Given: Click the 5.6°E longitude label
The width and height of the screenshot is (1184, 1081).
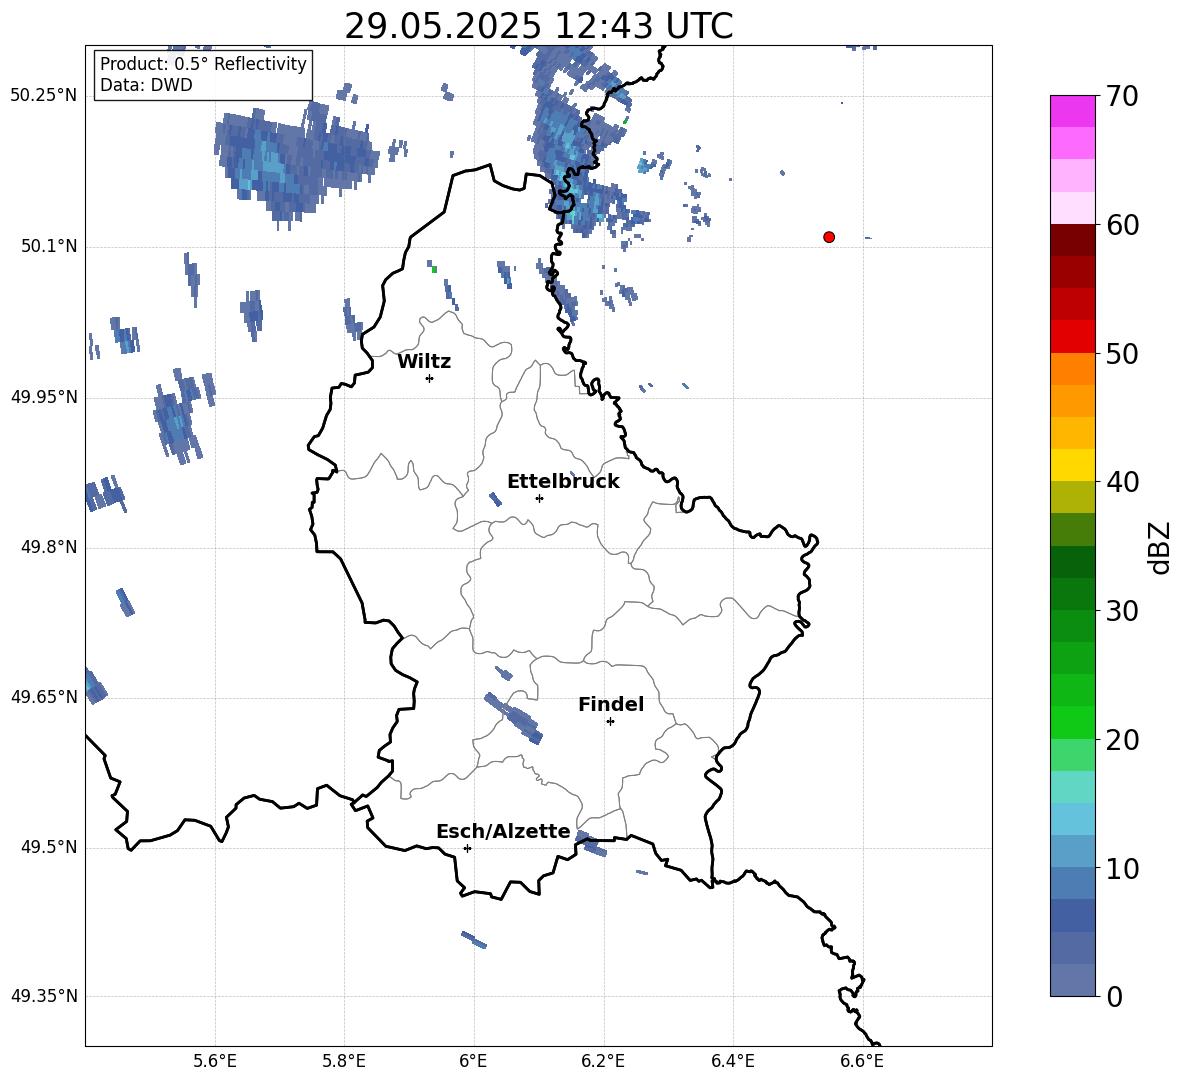Looking at the screenshot, I should coord(215,1061).
